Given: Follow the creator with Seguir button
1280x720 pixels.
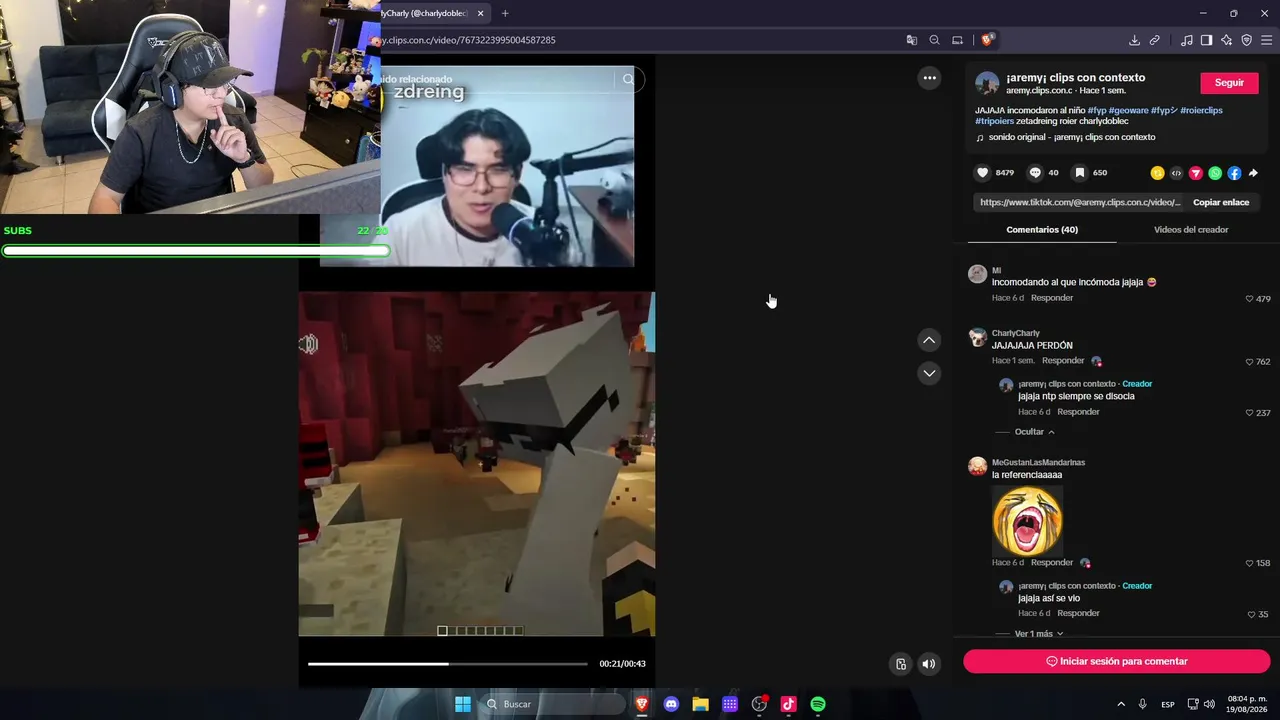Looking at the screenshot, I should [x=1229, y=83].
